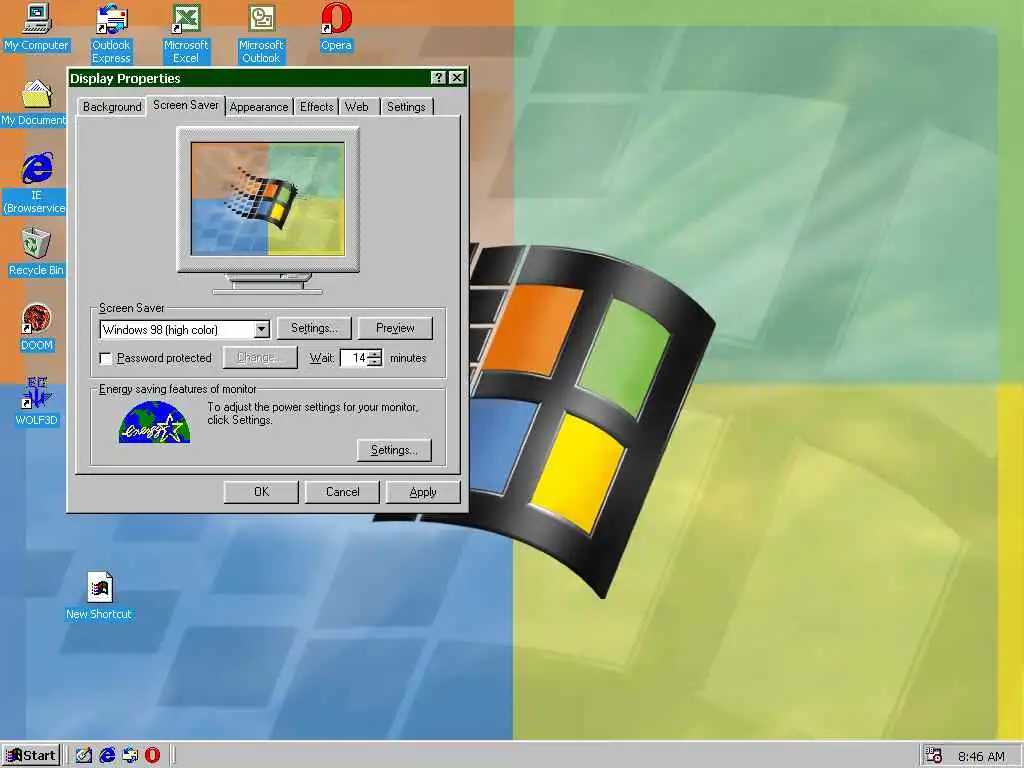Decrease the Wait minutes value
Screen dimensions: 1024x768
[x=375, y=362]
